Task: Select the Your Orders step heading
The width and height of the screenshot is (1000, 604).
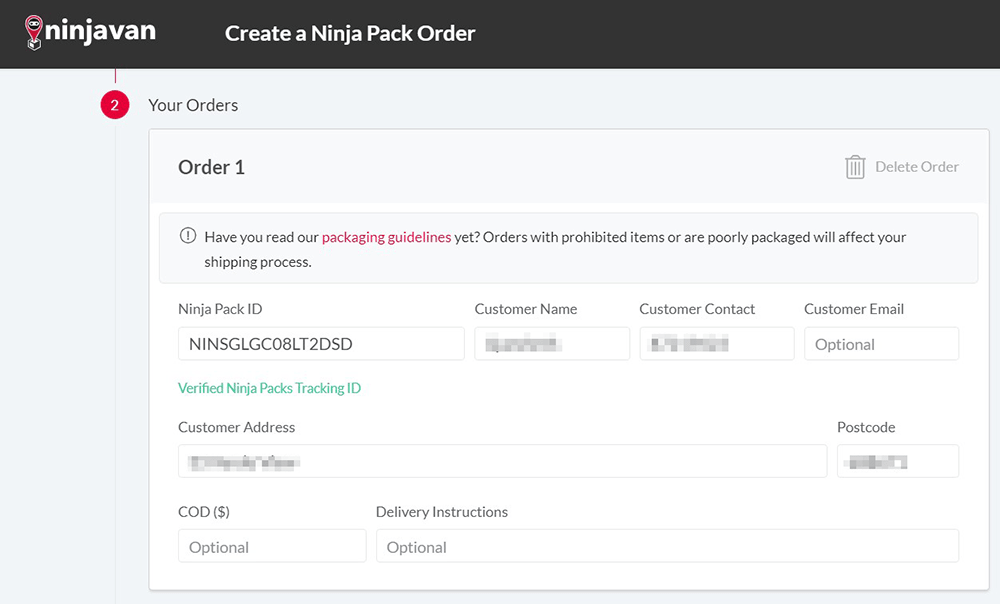Action: coord(193,105)
